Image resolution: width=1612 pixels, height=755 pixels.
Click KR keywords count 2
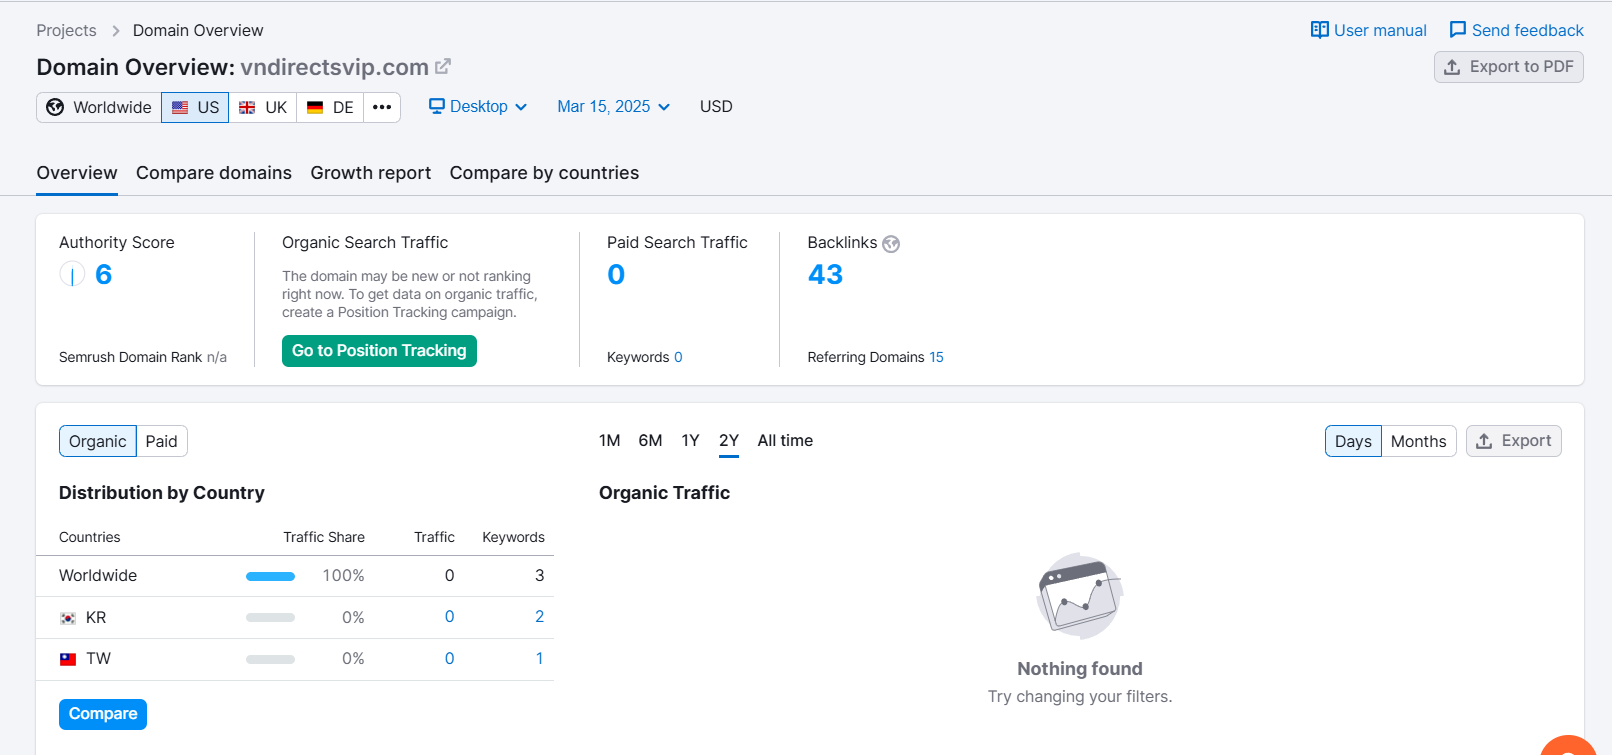pyautogui.click(x=540, y=617)
